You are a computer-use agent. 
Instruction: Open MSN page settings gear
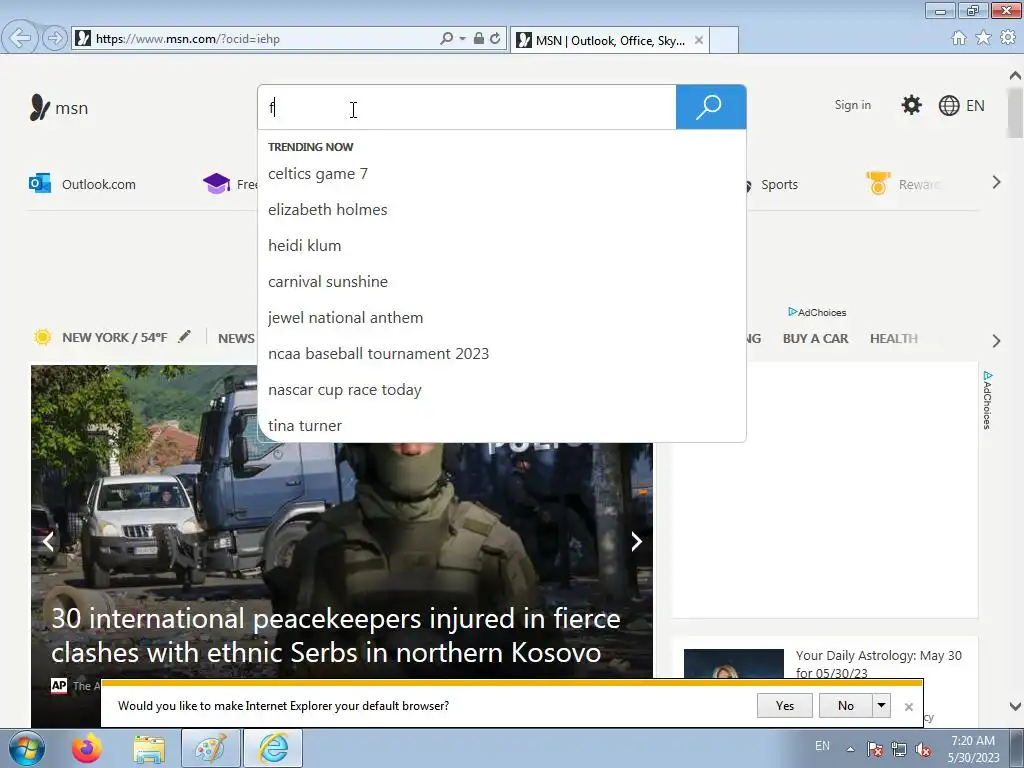pos(911,105)
